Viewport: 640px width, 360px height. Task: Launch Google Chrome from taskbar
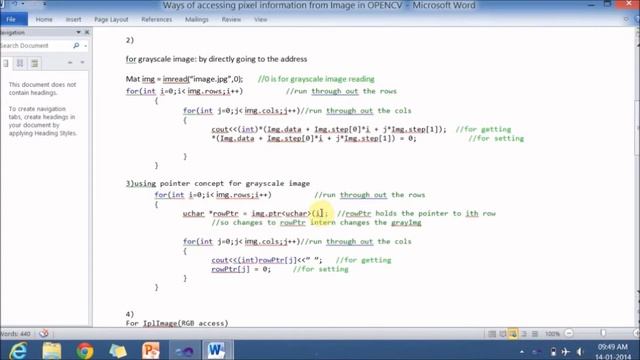tap(84, 351)
